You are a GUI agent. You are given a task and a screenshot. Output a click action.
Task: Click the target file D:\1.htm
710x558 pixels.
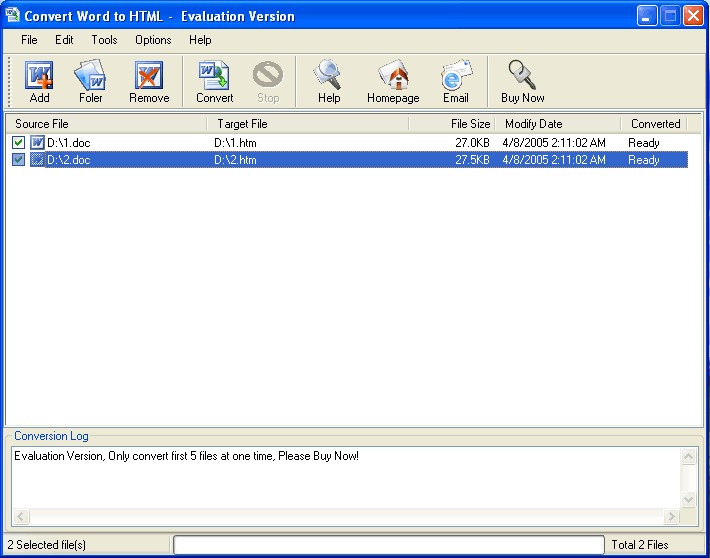235,143
